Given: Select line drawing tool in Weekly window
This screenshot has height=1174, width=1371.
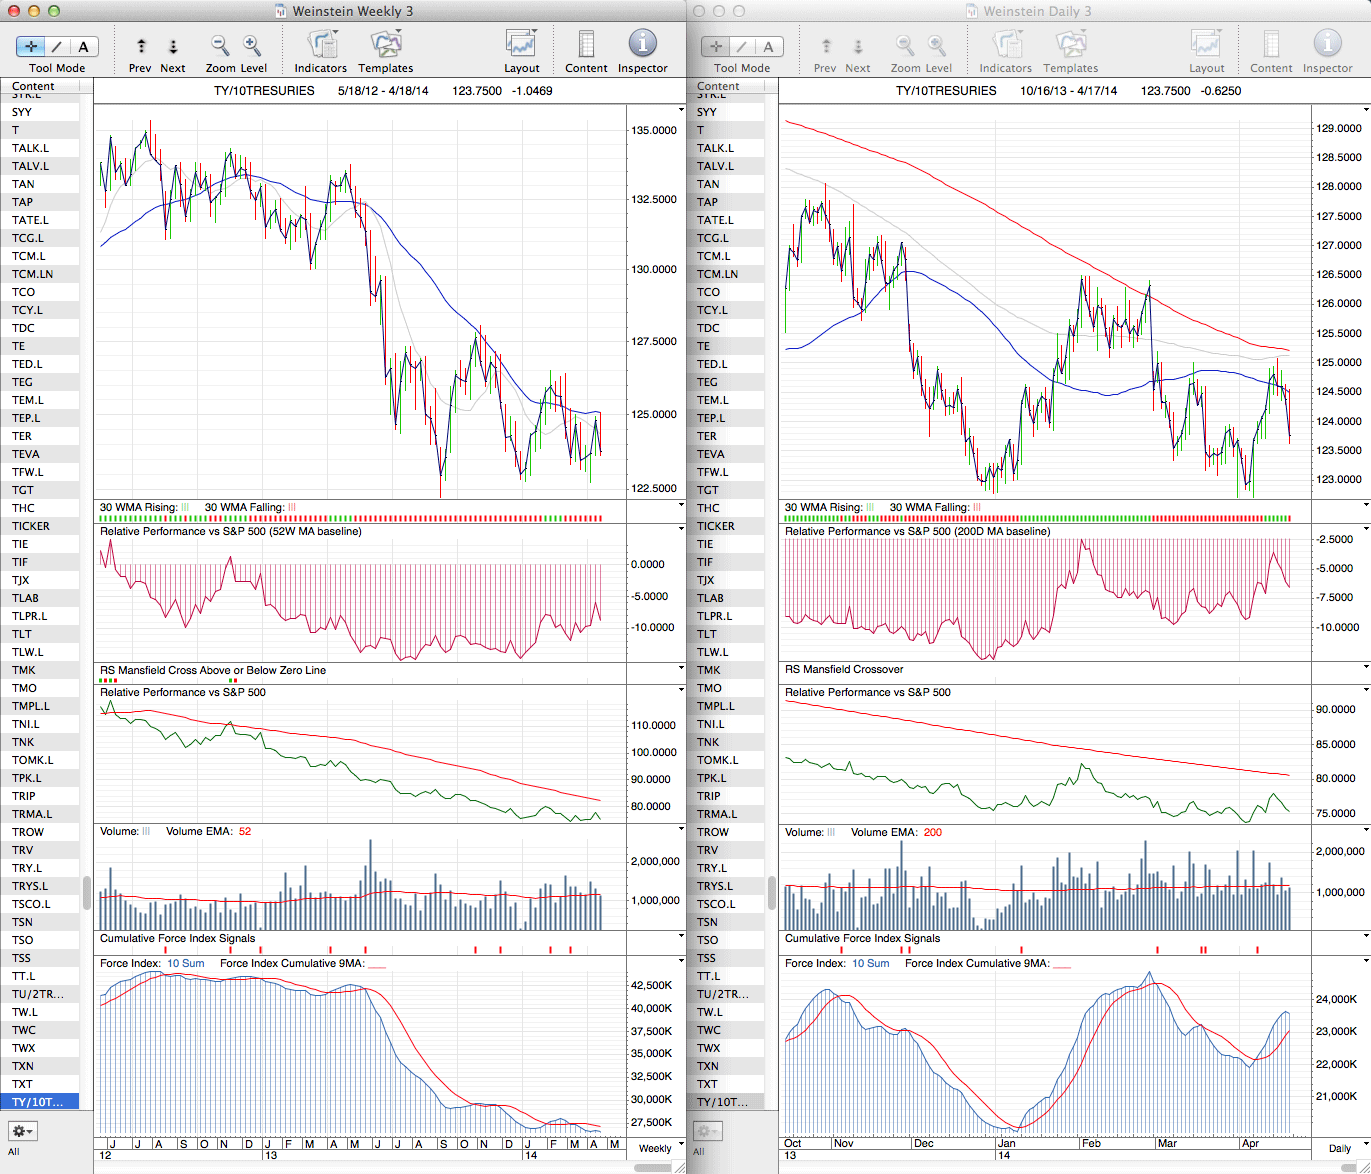Looking at the screenshot, I should [57, 46].
